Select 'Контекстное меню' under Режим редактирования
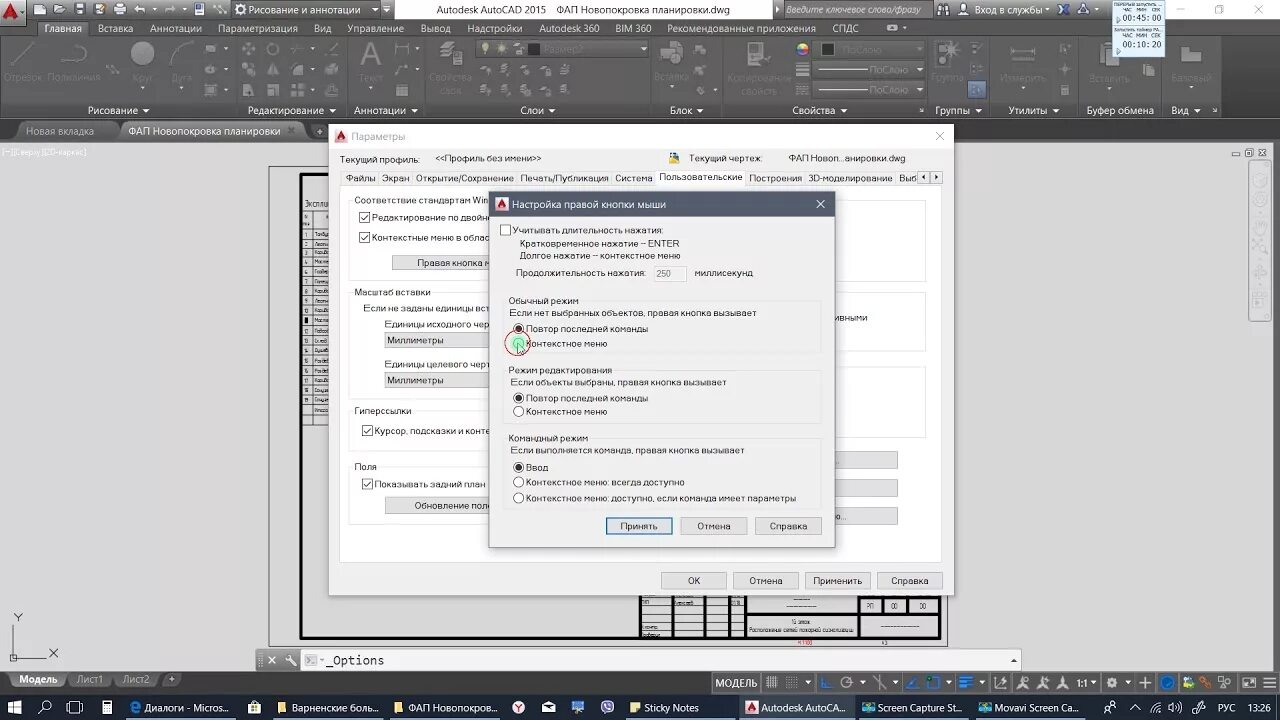 (518, 411)
